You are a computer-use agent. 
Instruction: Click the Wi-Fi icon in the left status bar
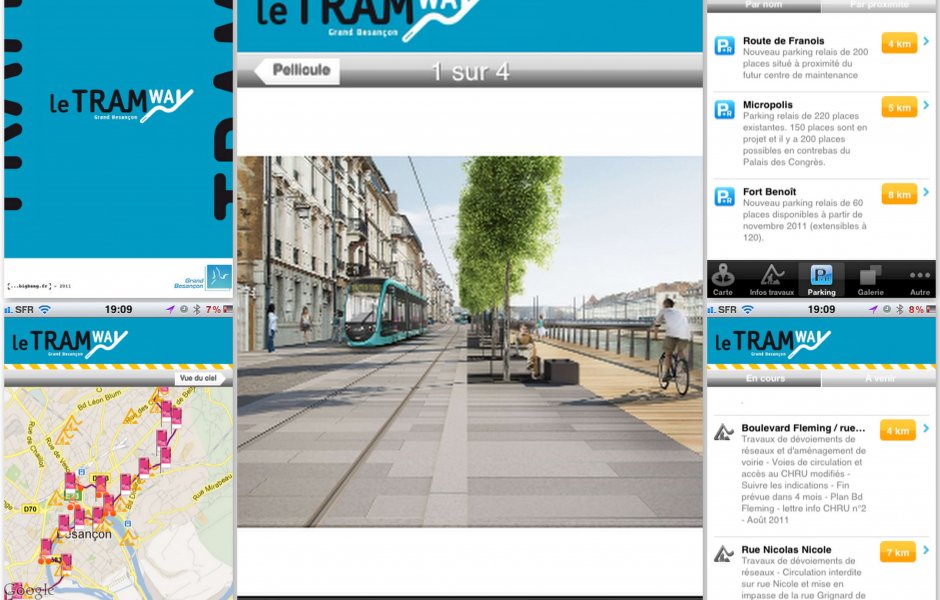pyautogui.click(x=45, y=309)
